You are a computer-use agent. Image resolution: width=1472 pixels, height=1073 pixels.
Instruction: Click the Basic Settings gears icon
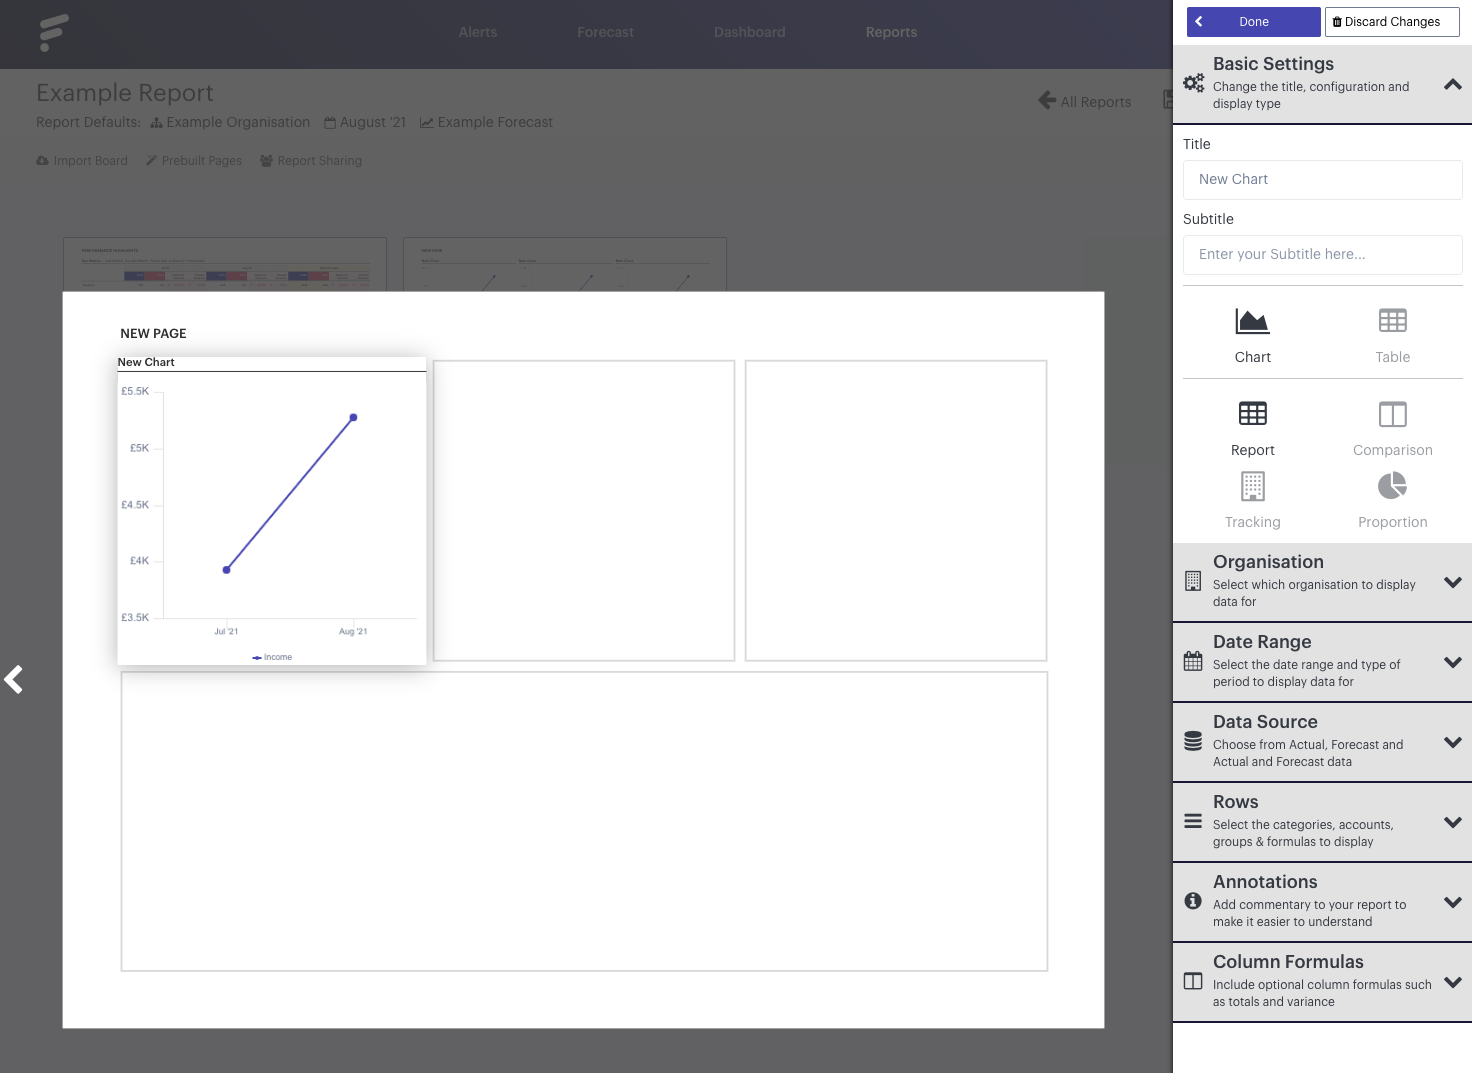click(1194, 83)
